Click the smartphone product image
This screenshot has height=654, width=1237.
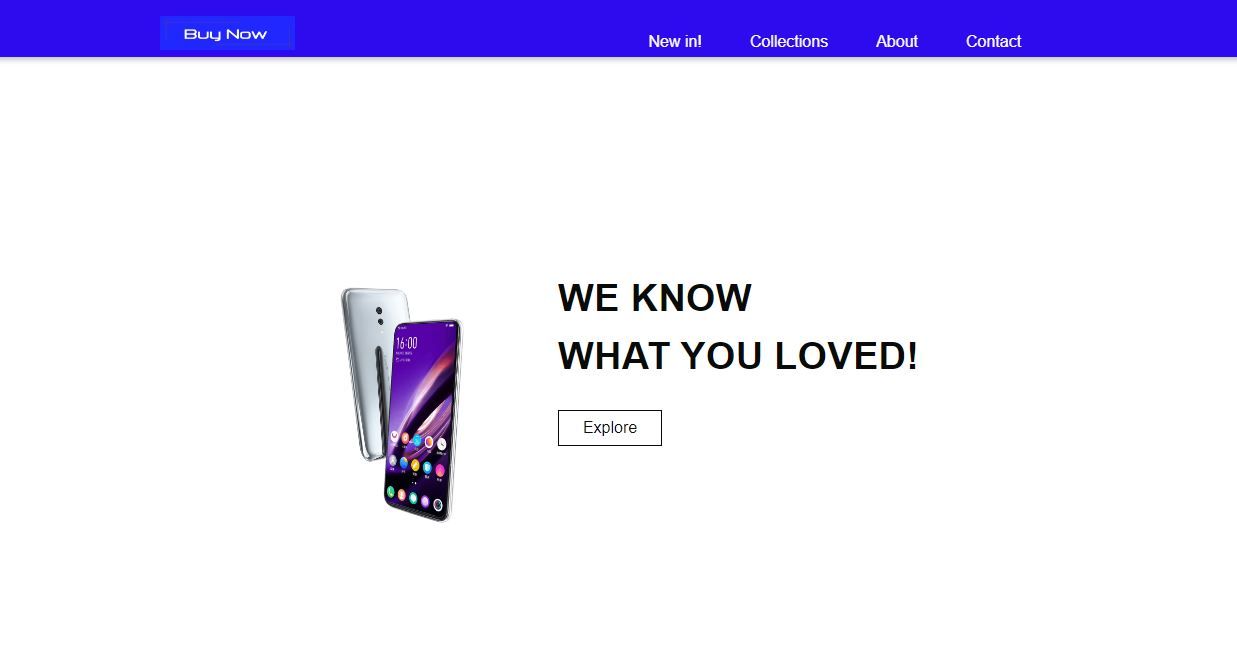[401, 405]
